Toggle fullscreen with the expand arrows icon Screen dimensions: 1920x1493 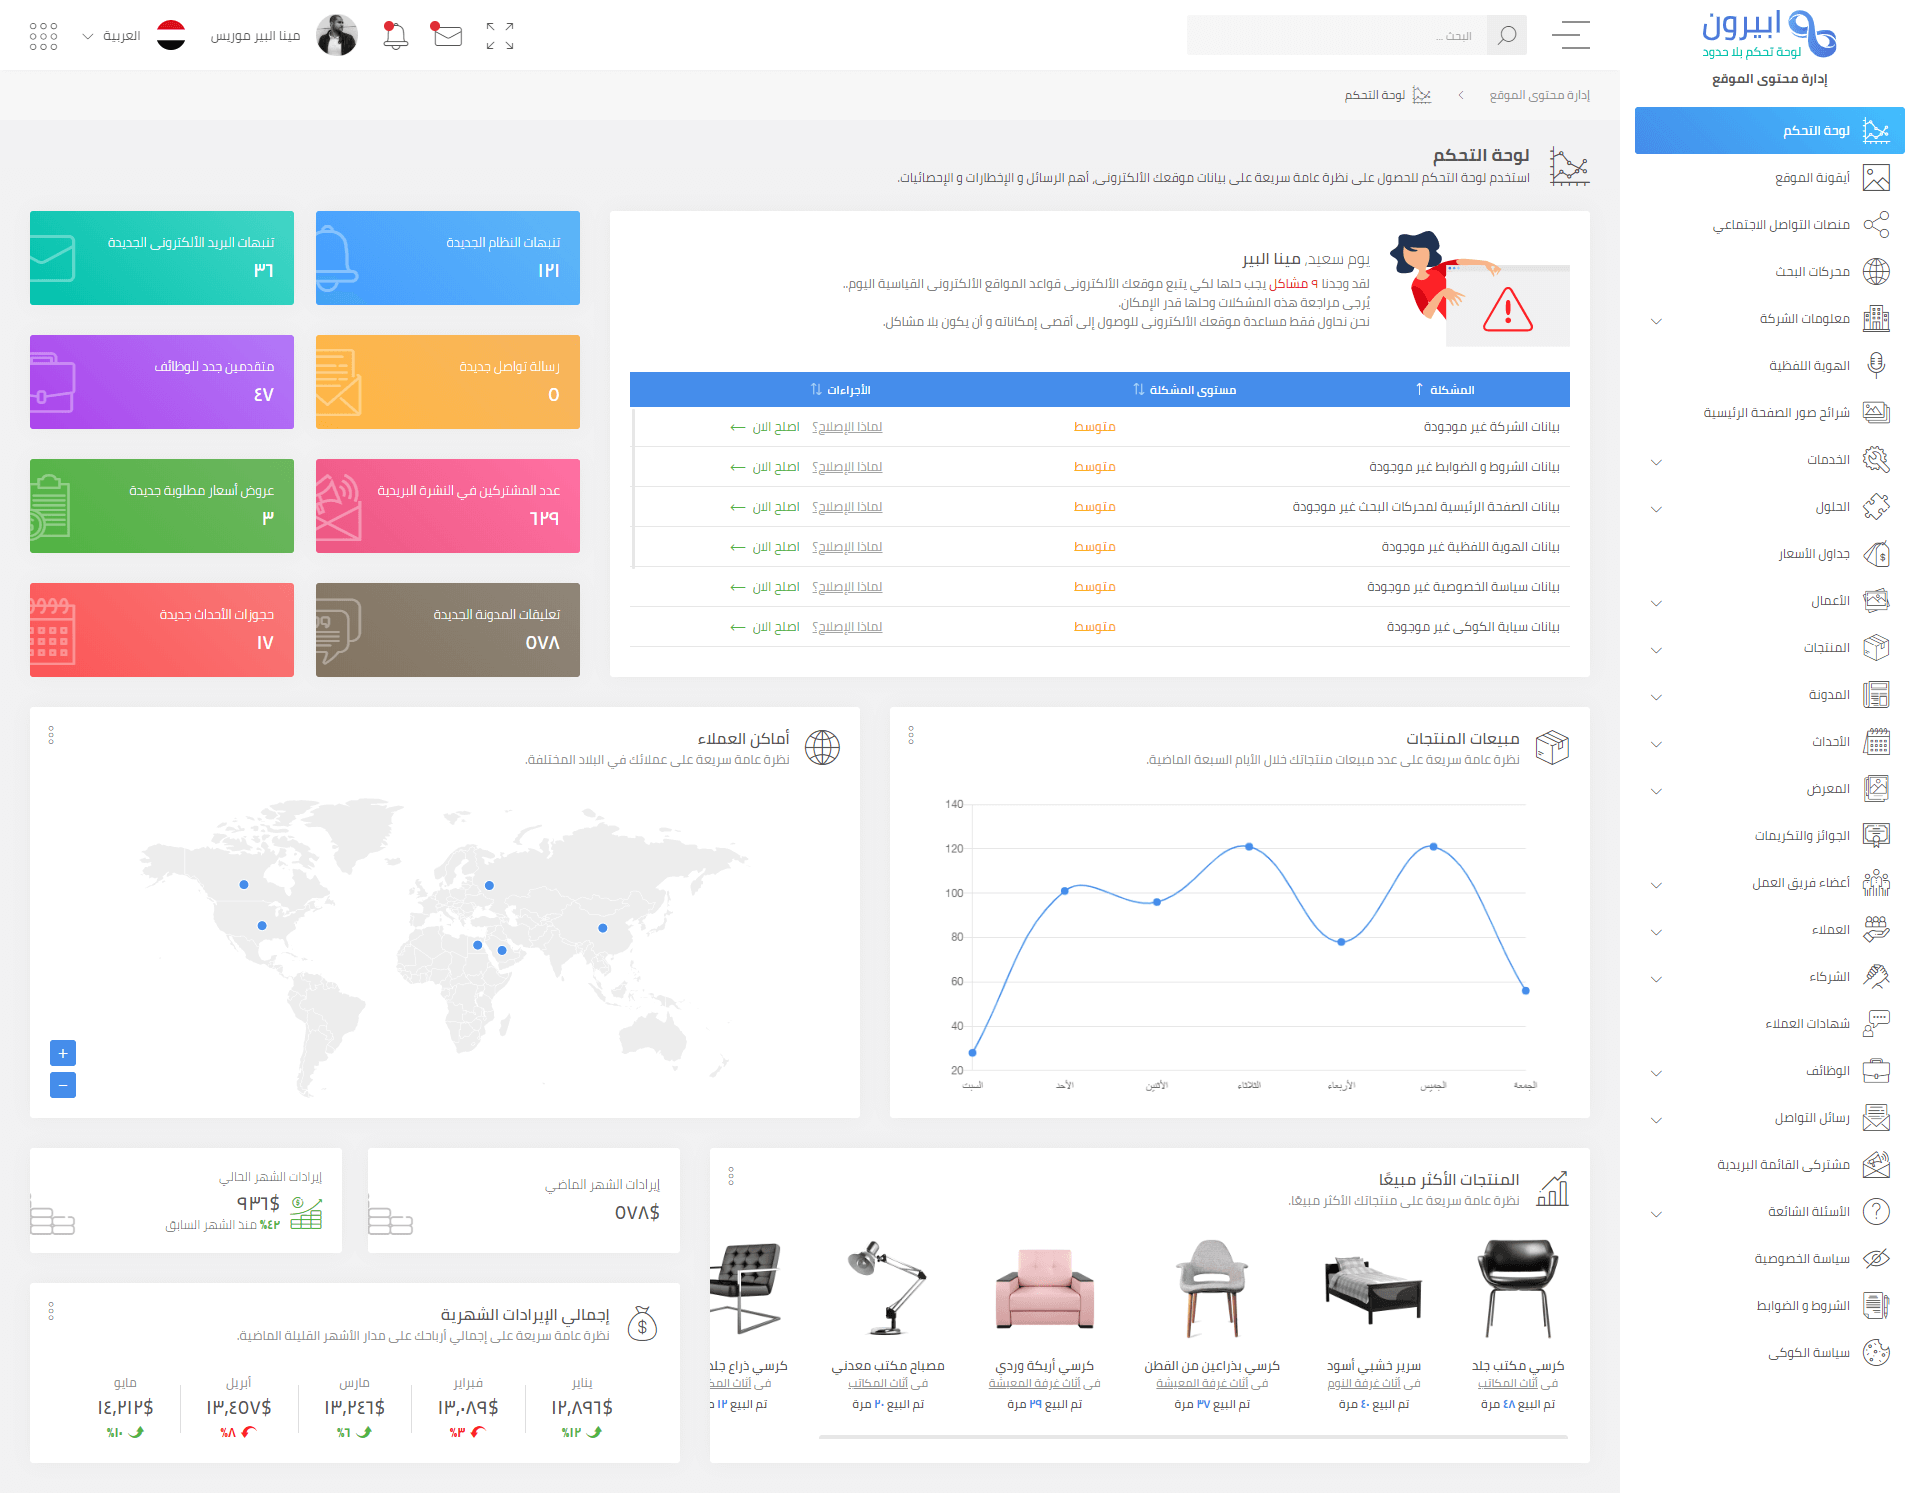click(x=500, y=36)
